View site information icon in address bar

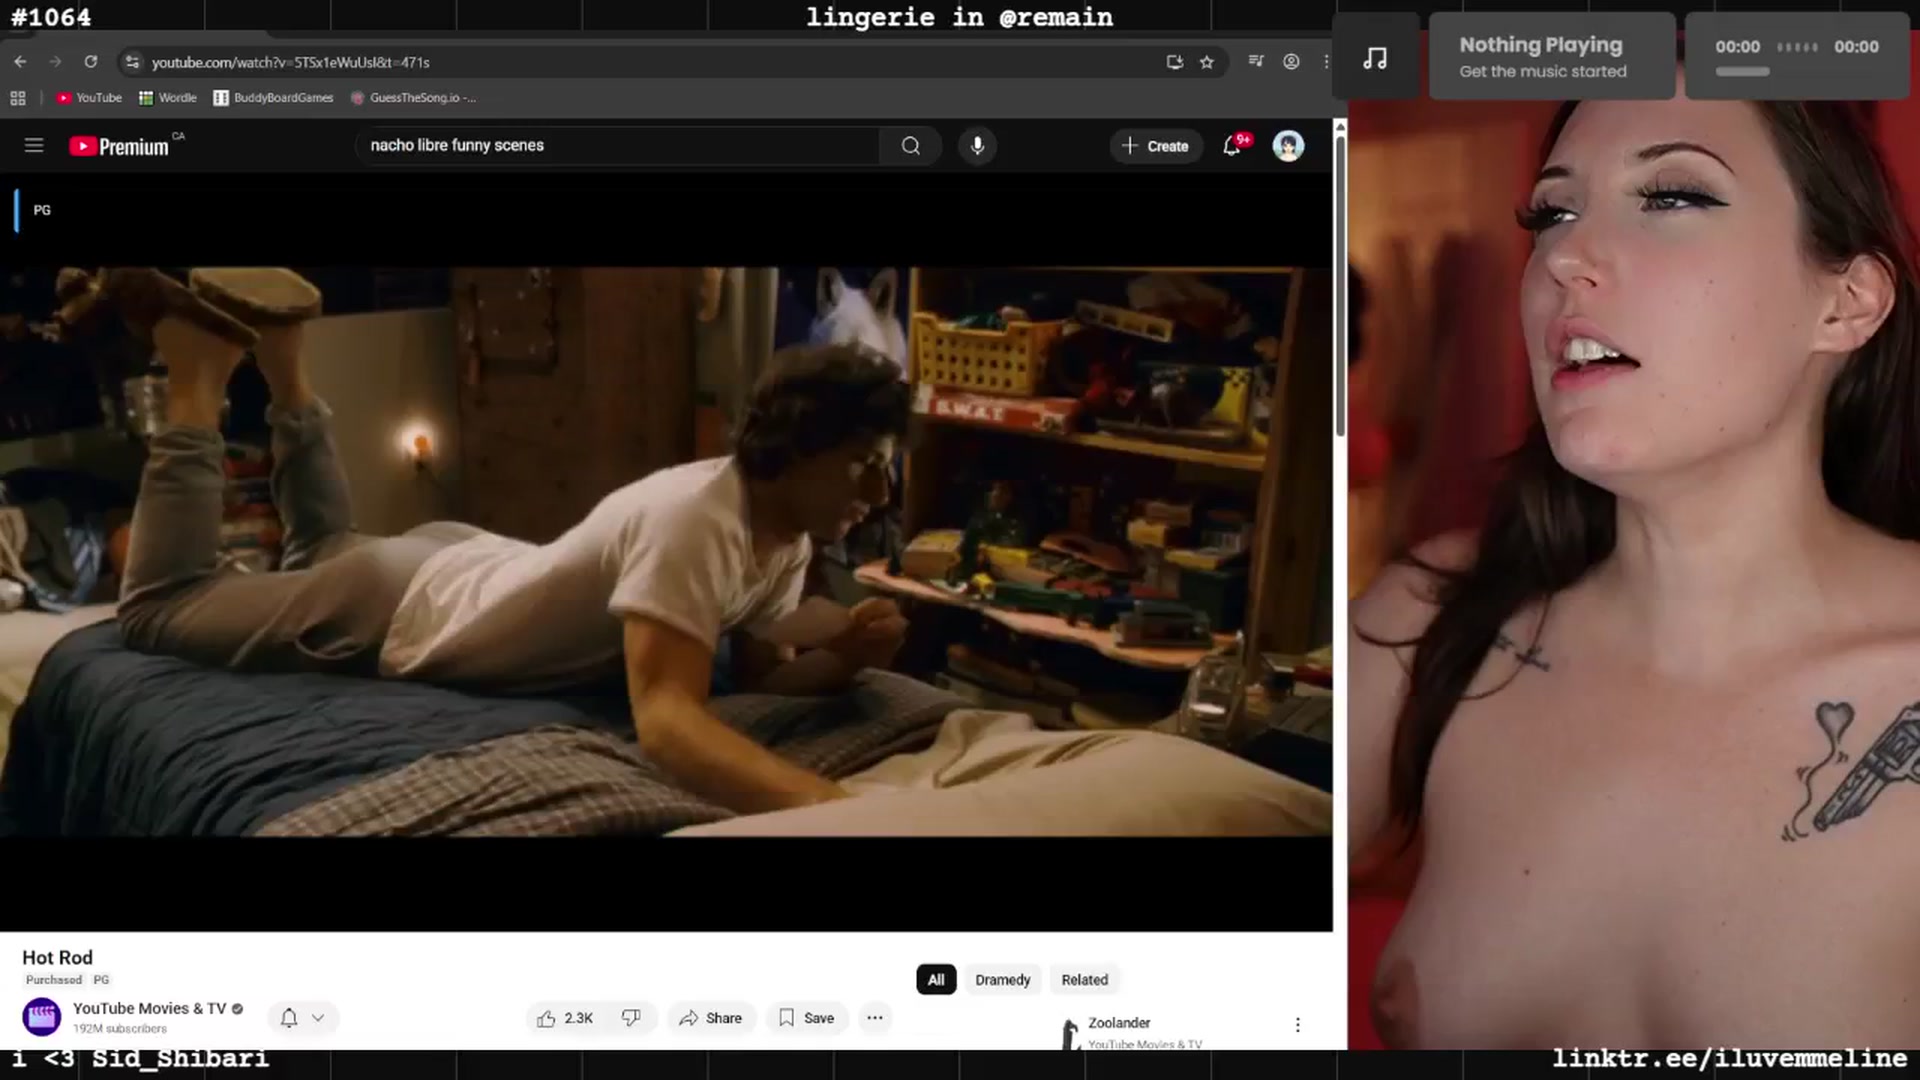(x=132, y=62)
